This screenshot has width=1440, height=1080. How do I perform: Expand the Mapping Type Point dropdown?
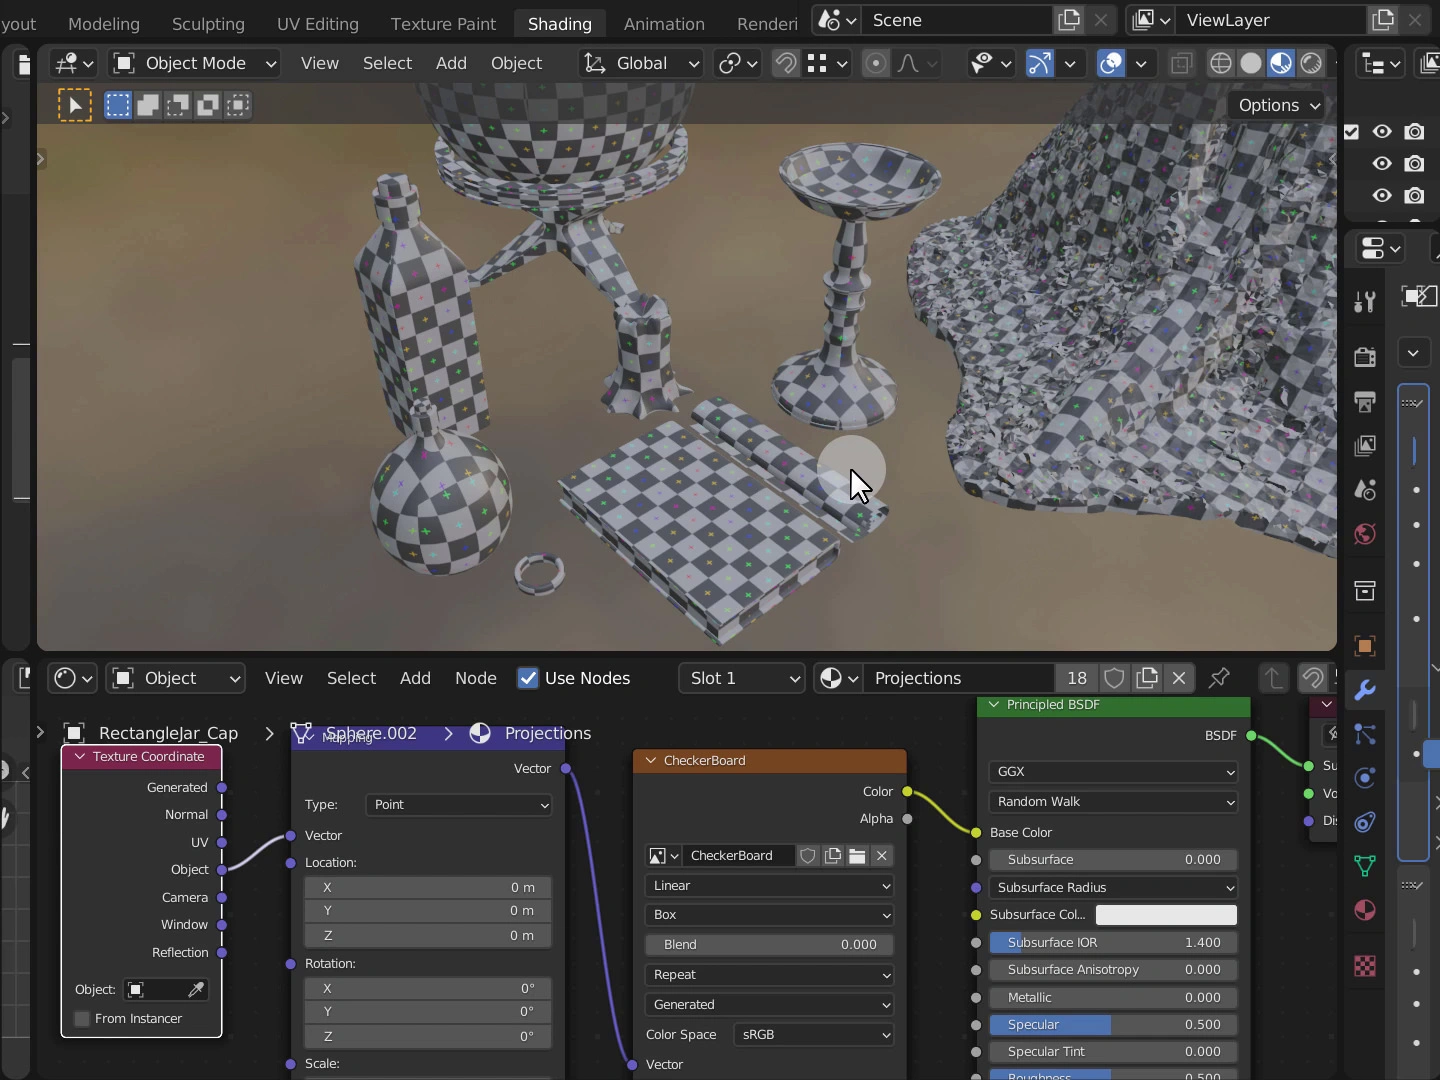[x=458, y=805]
